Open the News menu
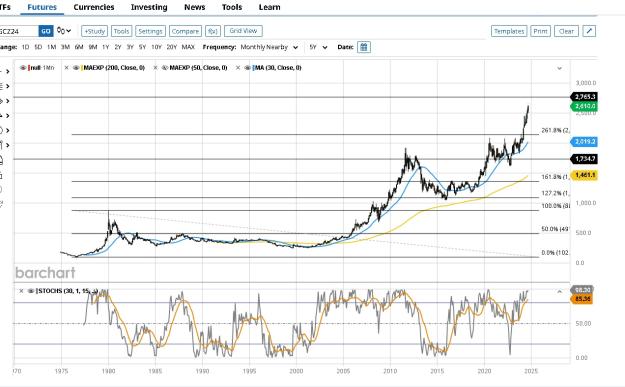This screenshot has width=625, height=387. point(195,7)
